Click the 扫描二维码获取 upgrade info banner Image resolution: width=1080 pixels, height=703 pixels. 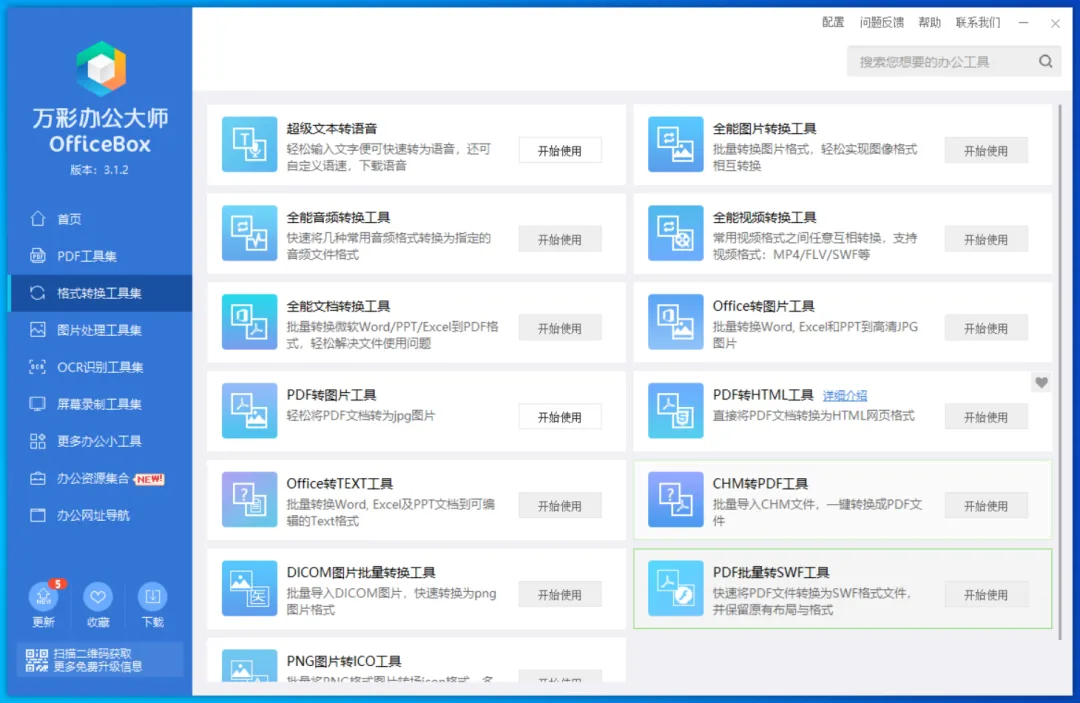tap(100, 660)
